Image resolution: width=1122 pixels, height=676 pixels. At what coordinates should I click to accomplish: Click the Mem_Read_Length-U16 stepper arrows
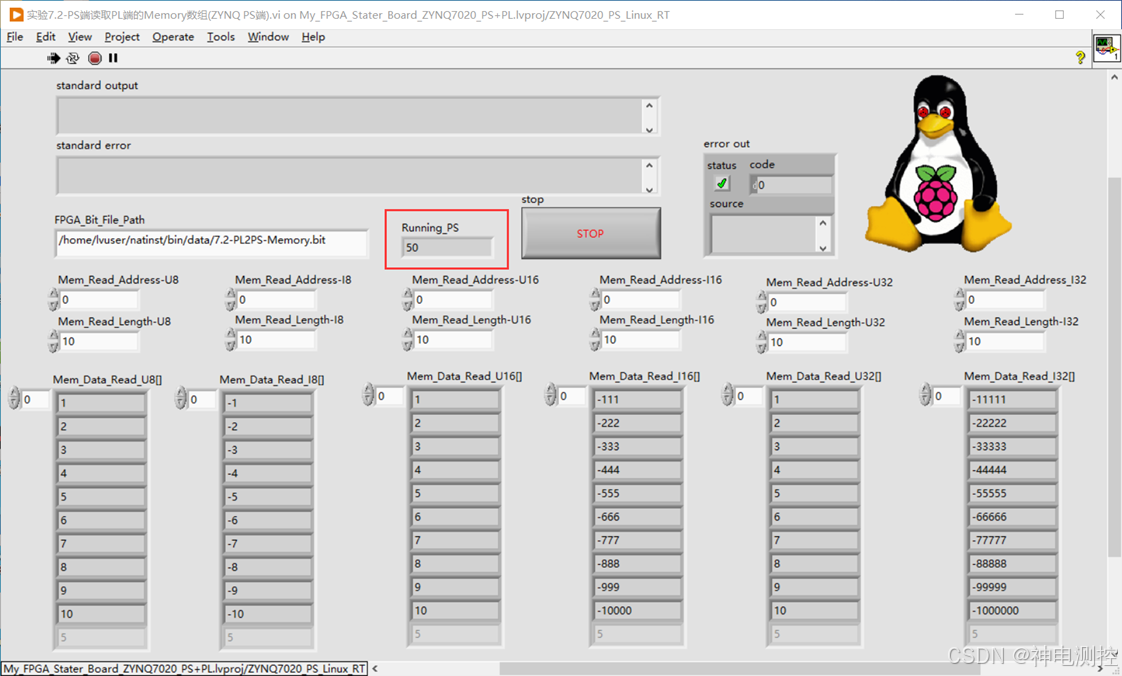point(408,339)
